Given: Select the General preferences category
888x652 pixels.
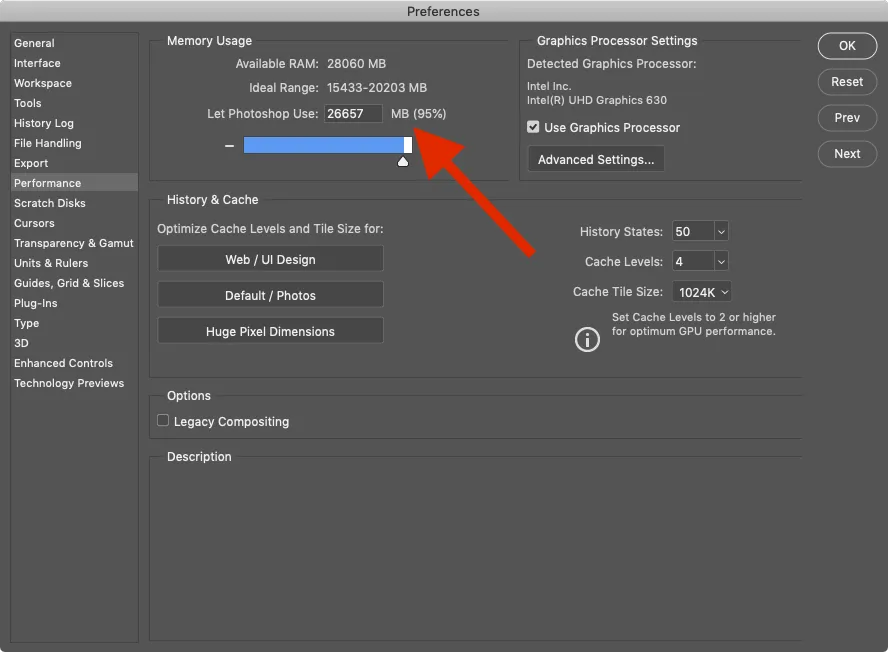Looking at the screenshot, I should point(35,43).
